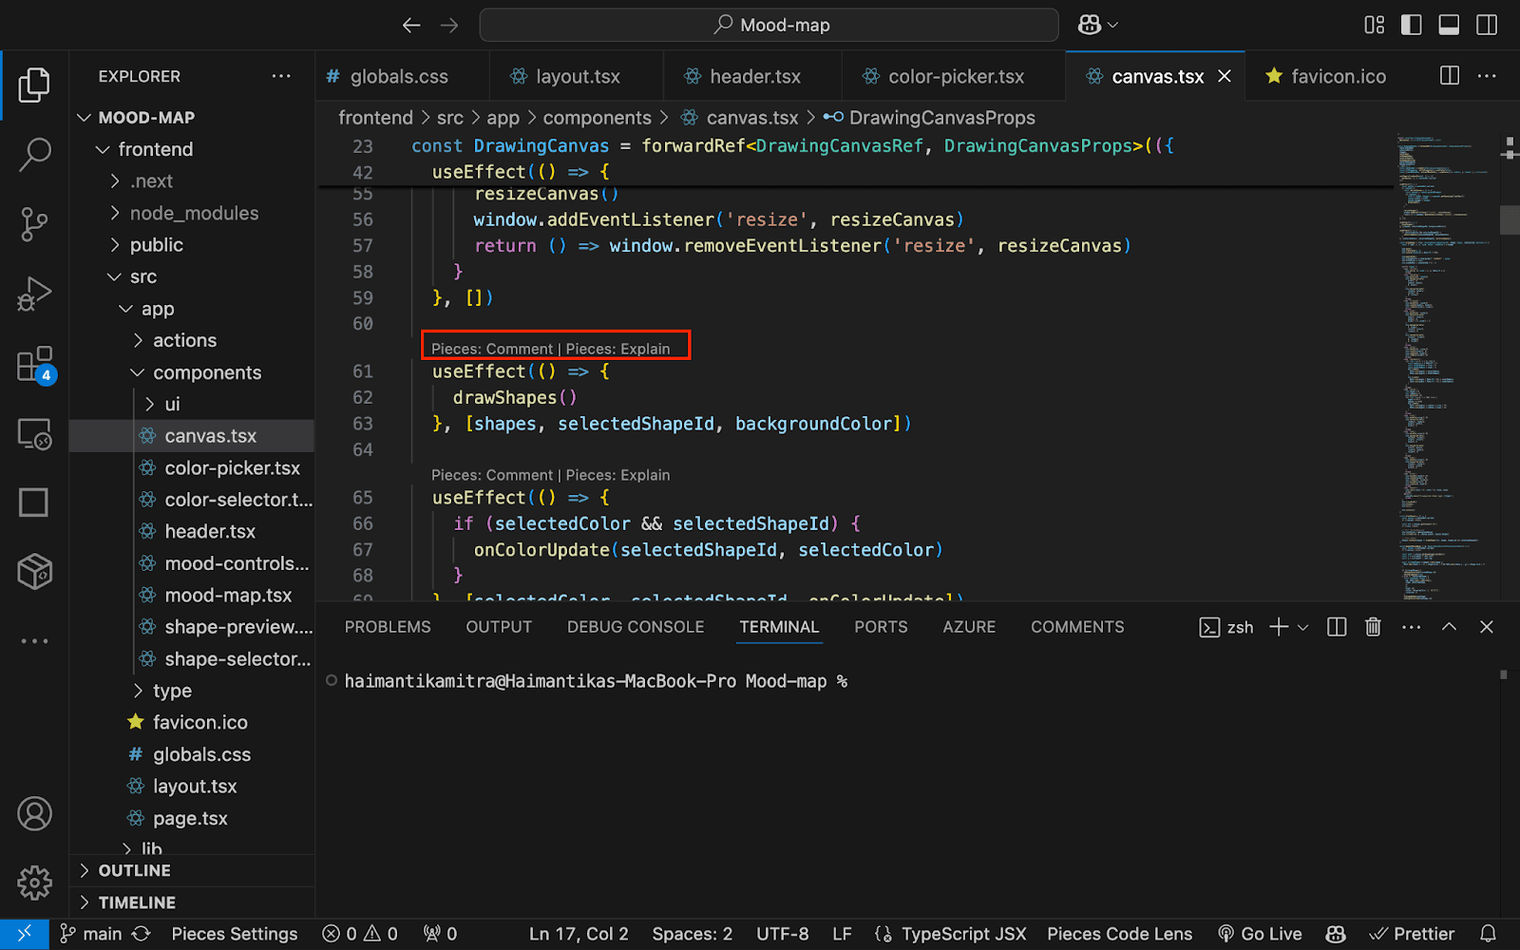Toggle secondary side bar visibility
The height and width of the screenshot is (950, 1520).
1487,25
